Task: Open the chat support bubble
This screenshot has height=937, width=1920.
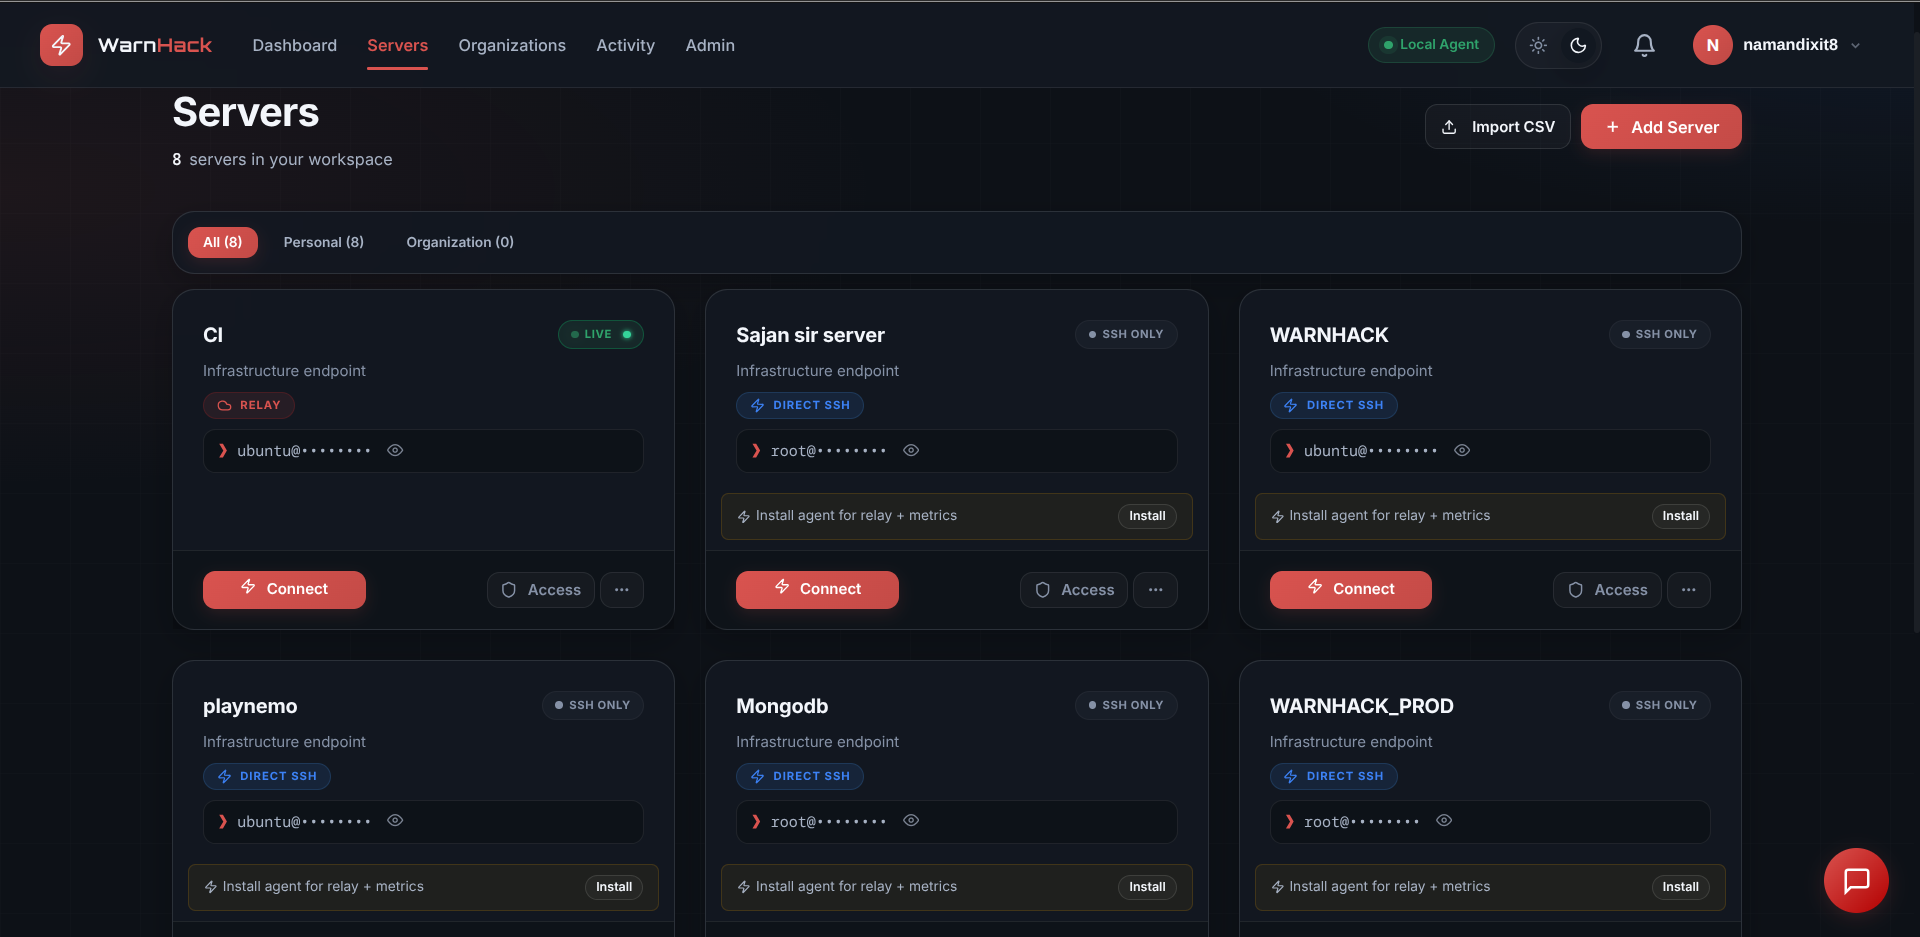Action: tap(1856, 880)
